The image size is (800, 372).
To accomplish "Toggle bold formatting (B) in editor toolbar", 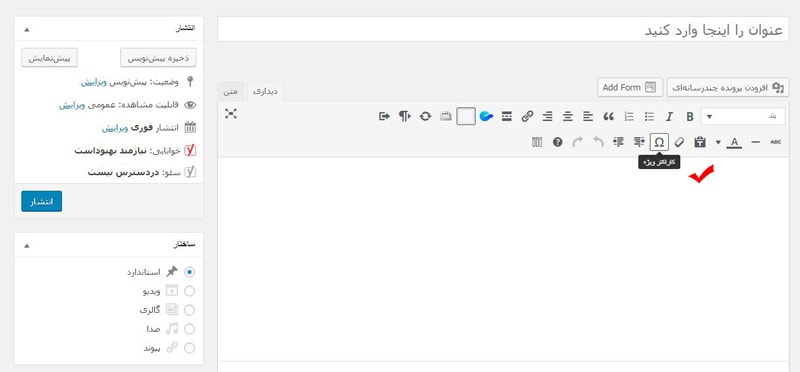I will pyautogui.click(x=689, y=117).
